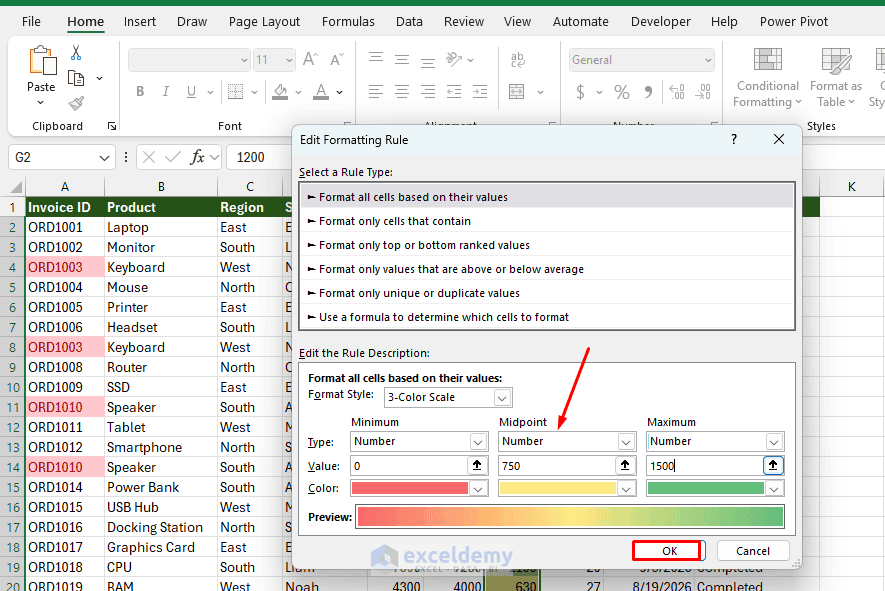Click the Maximum value range selector arrow

773,465
